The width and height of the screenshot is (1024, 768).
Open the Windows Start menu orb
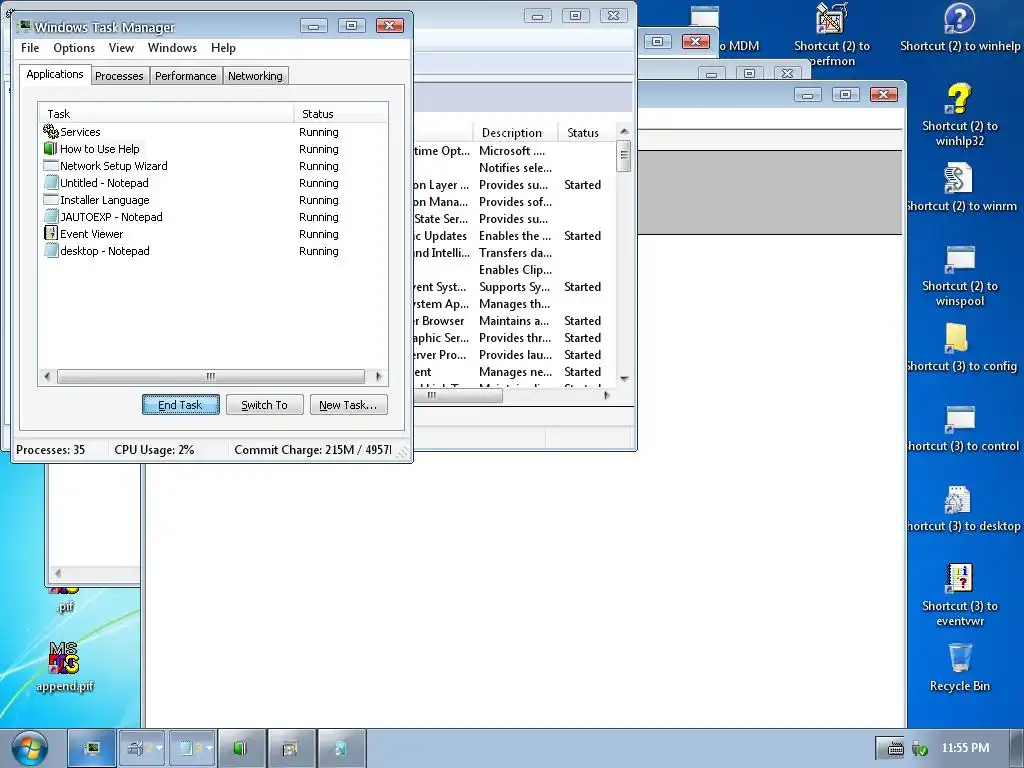point(30,748)
